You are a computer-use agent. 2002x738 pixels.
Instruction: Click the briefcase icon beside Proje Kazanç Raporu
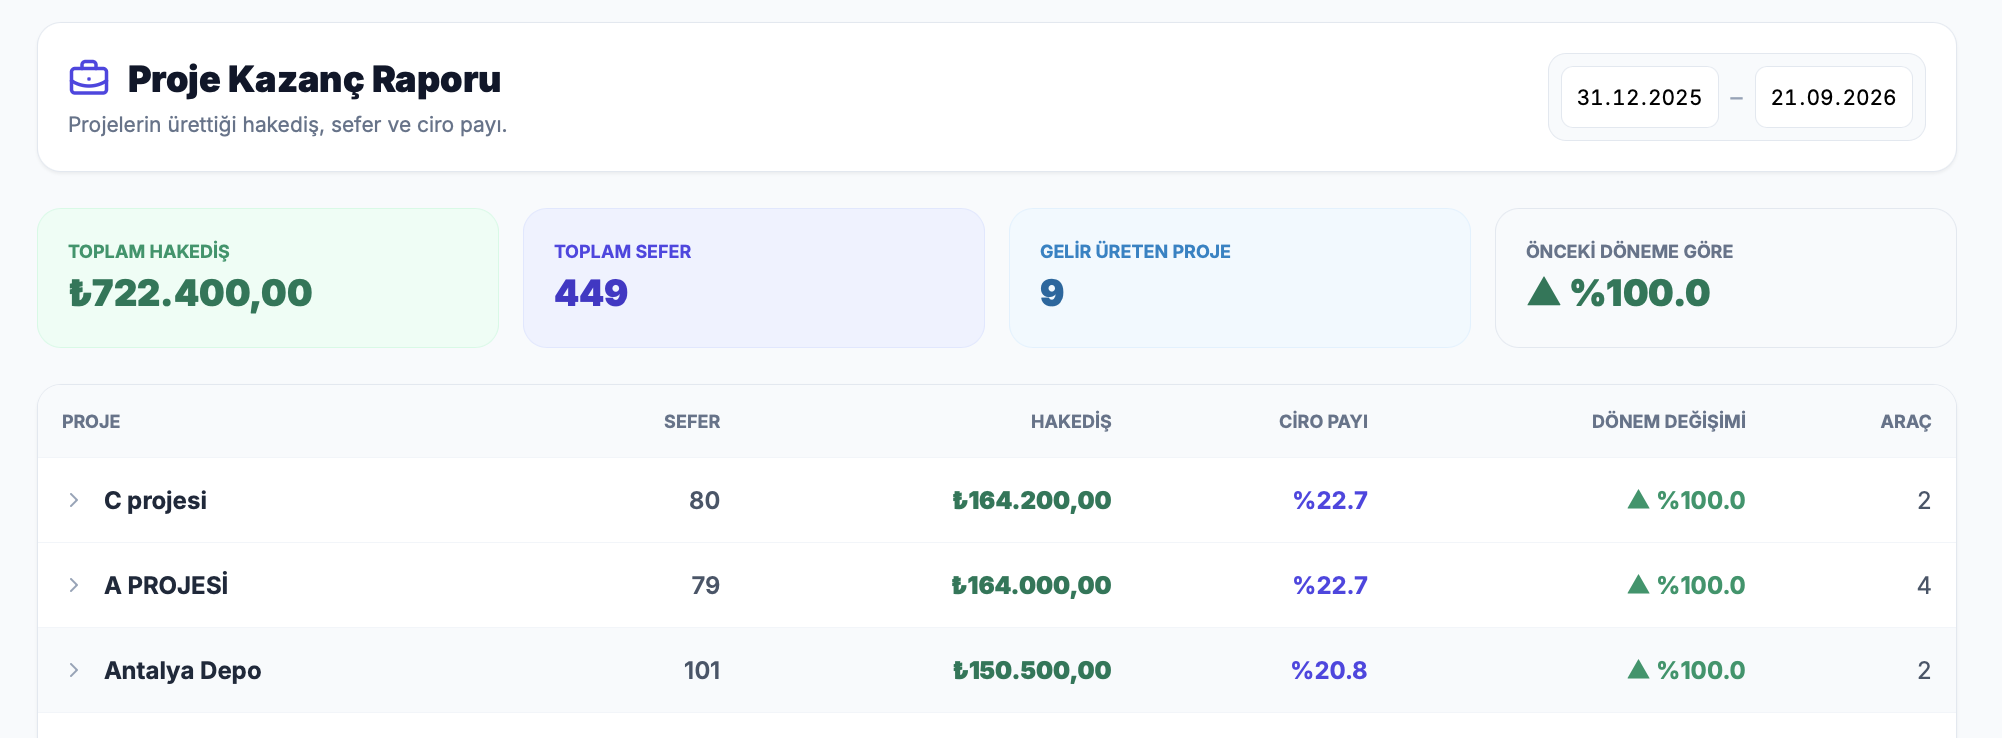[89, 78]
